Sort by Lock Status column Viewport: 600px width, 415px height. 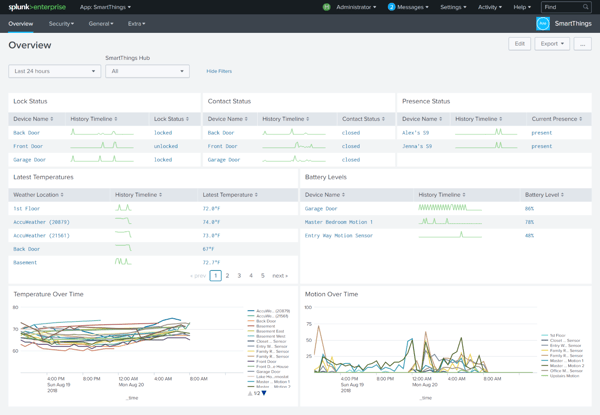171,119
